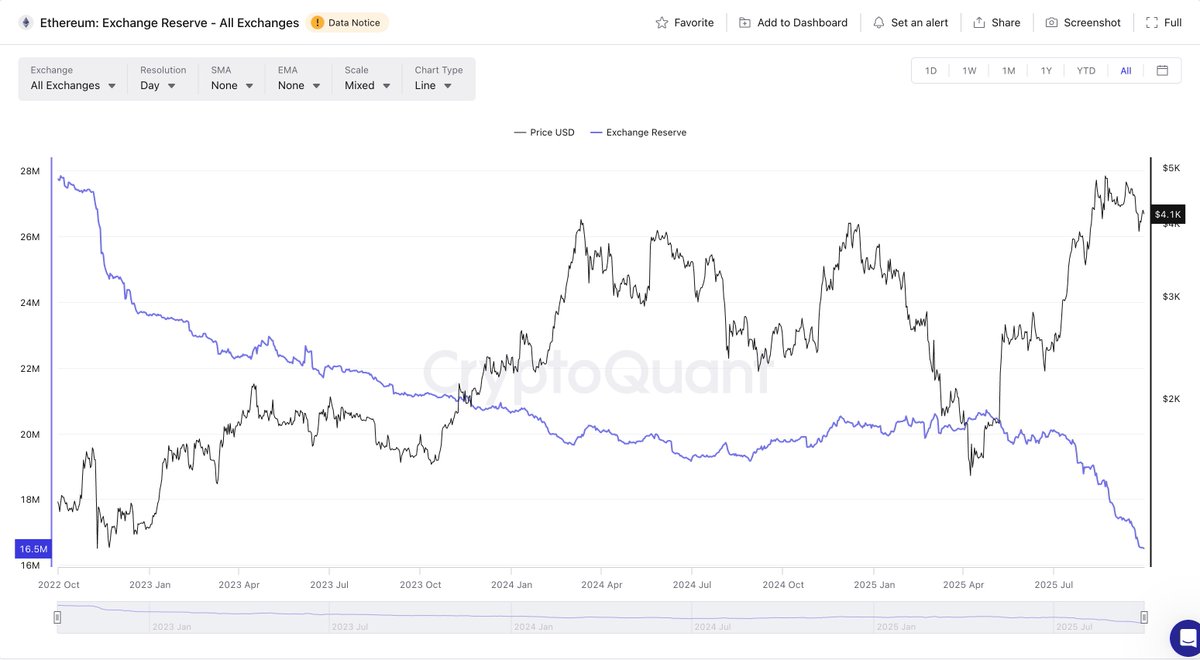Select the 1D time range
This screenshot has height=660, width=1200.
coord(931,71)
